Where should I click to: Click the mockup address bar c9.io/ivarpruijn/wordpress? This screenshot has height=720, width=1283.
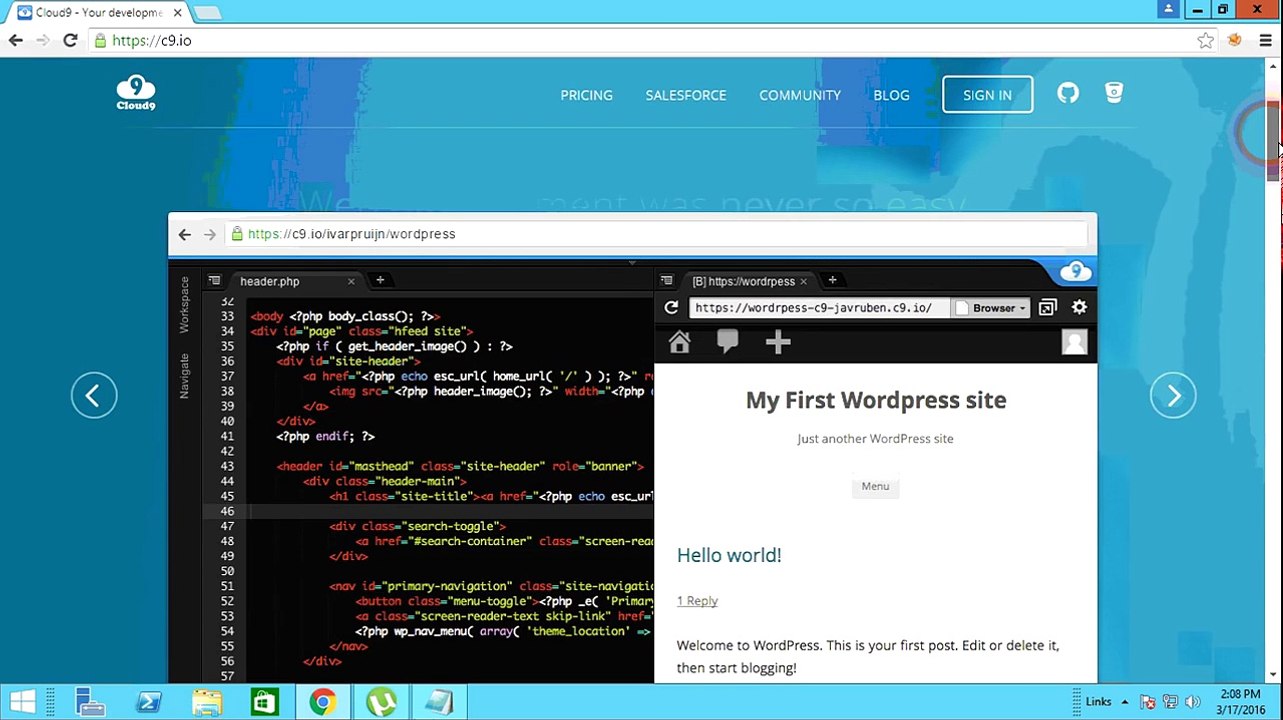click(655, 234)
